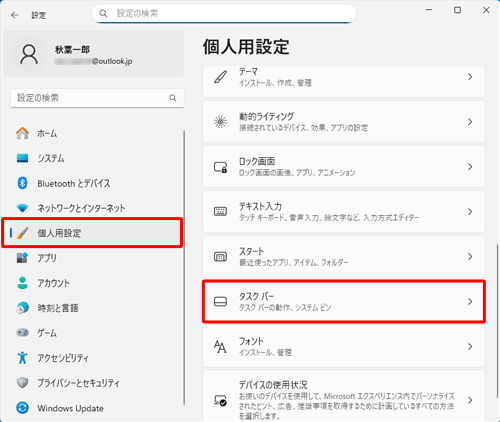500x422 pixels.
Task: Select システム in the sidebar
Action: 94,158
